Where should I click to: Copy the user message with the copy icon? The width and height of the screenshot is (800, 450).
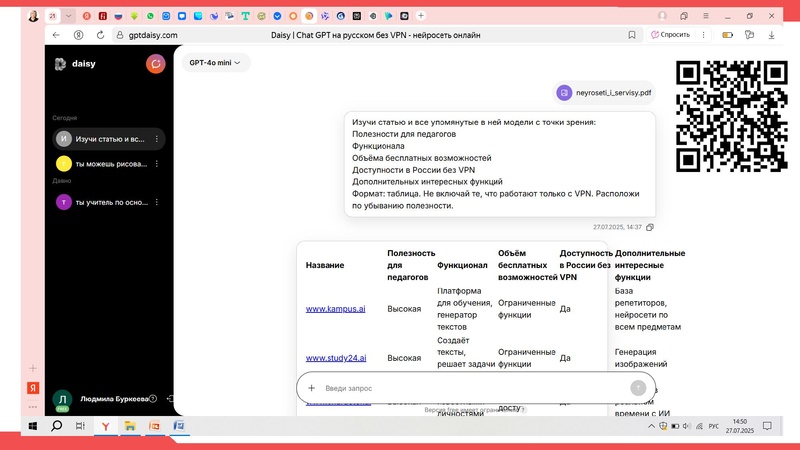click(x=649, y=227)
